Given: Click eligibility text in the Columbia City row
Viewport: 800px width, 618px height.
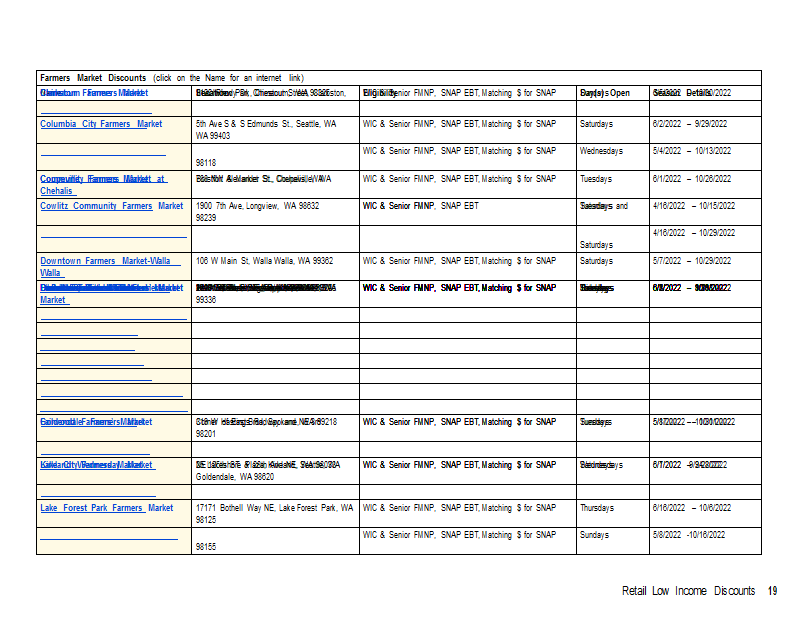Looking at the screenshot, I should 459,124.
